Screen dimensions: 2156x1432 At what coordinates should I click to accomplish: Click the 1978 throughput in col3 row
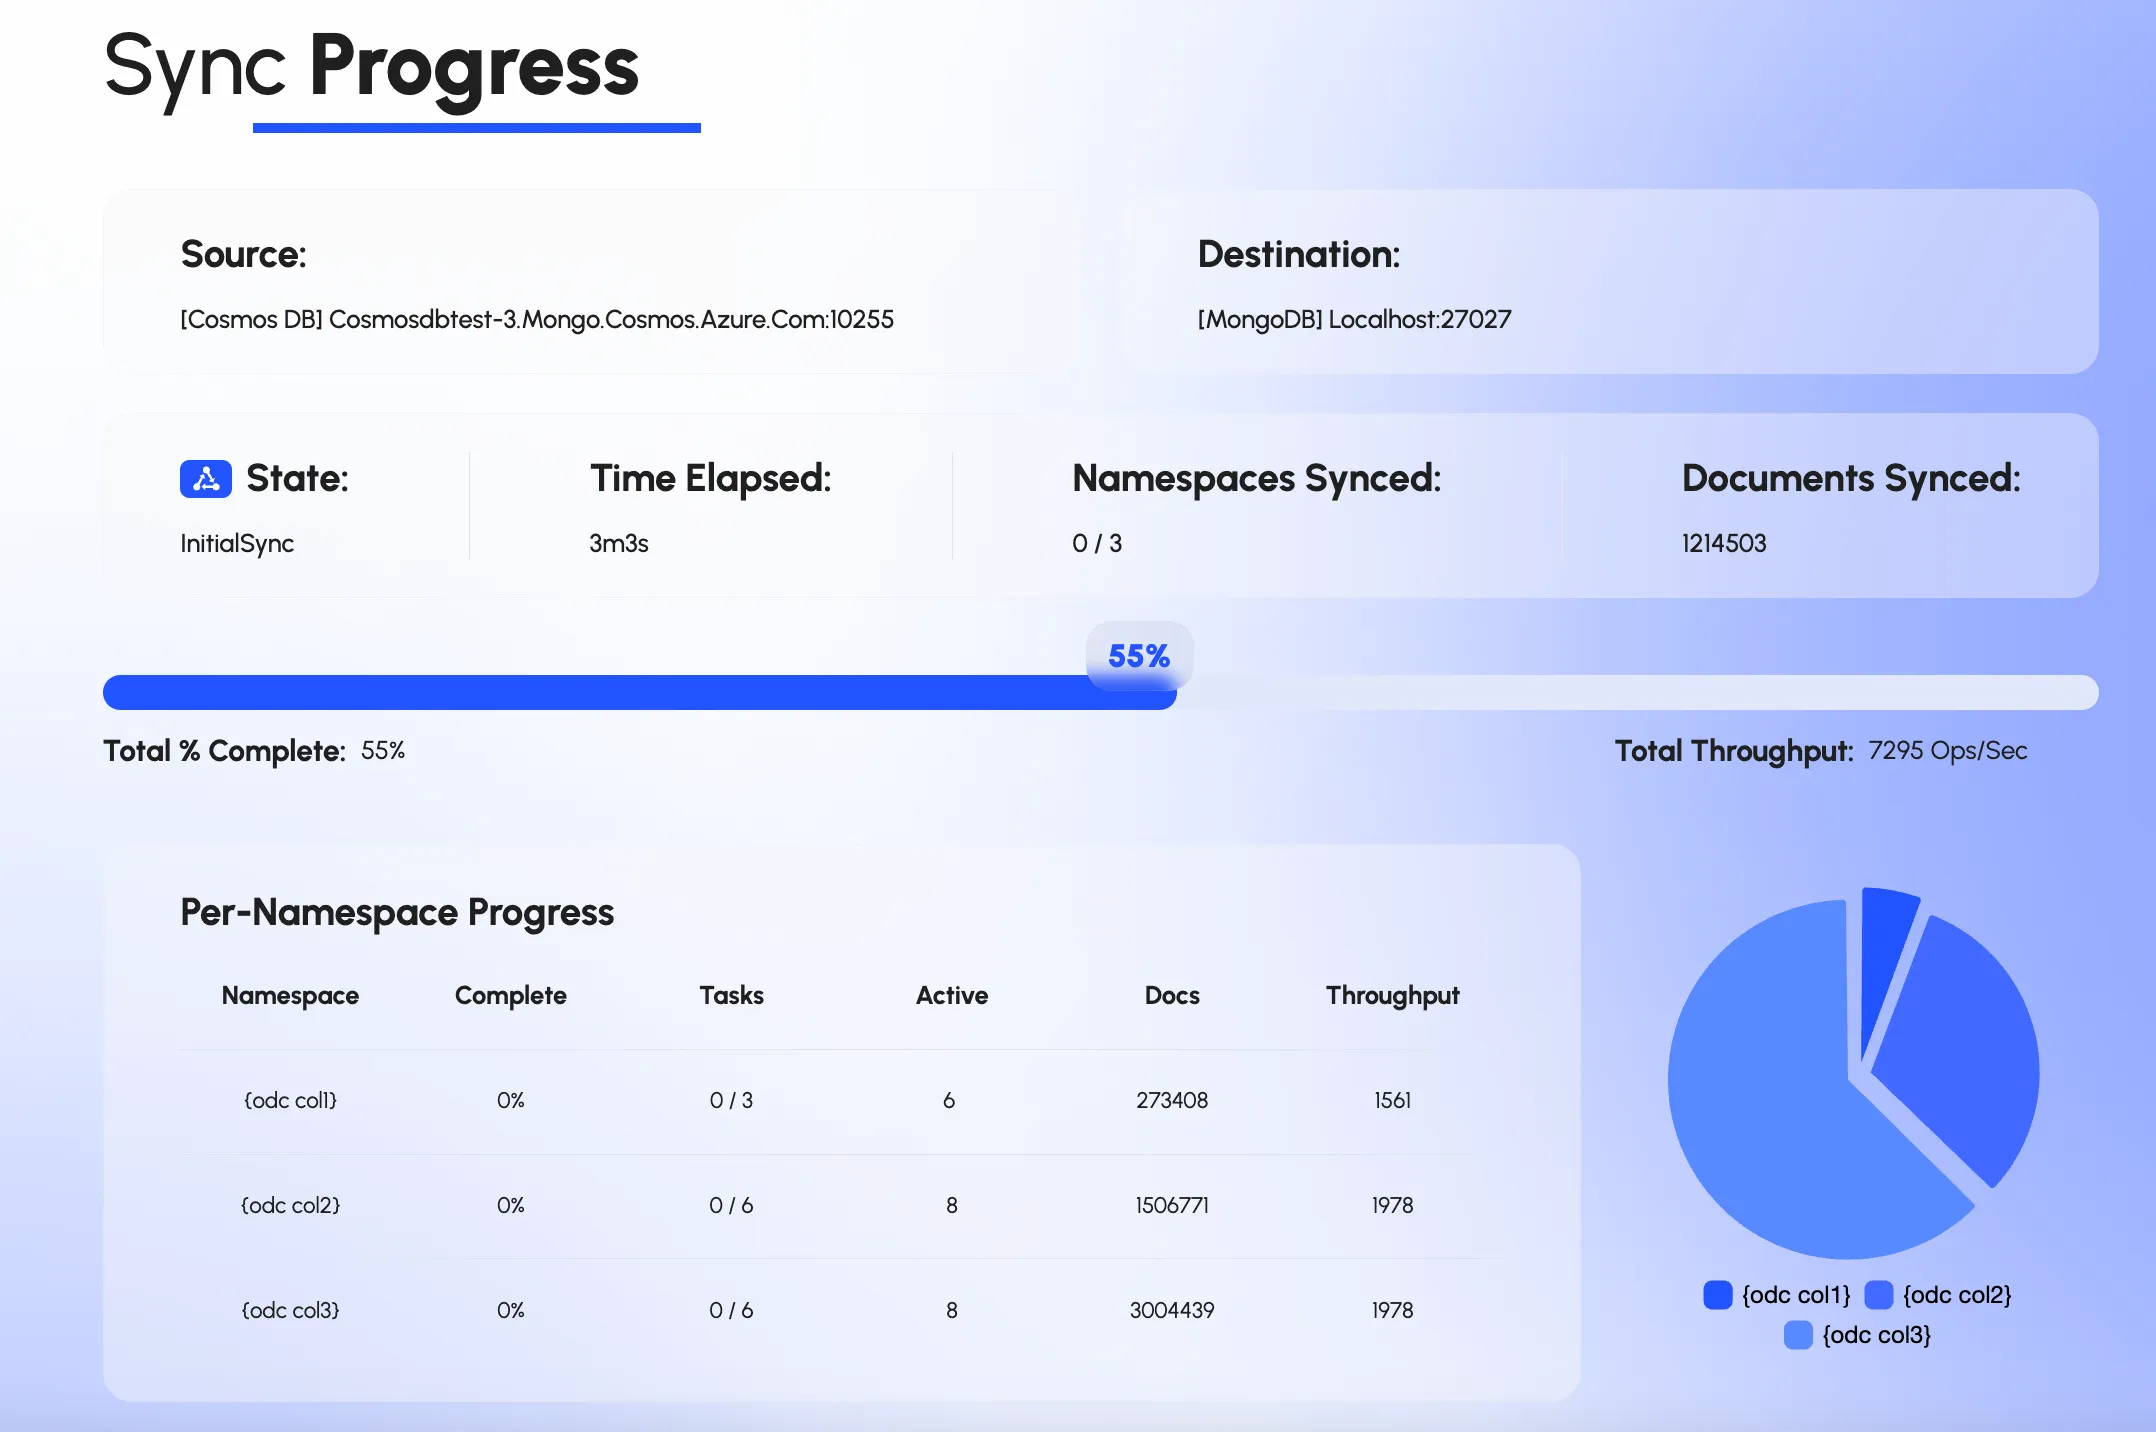pos(1393,1310)
